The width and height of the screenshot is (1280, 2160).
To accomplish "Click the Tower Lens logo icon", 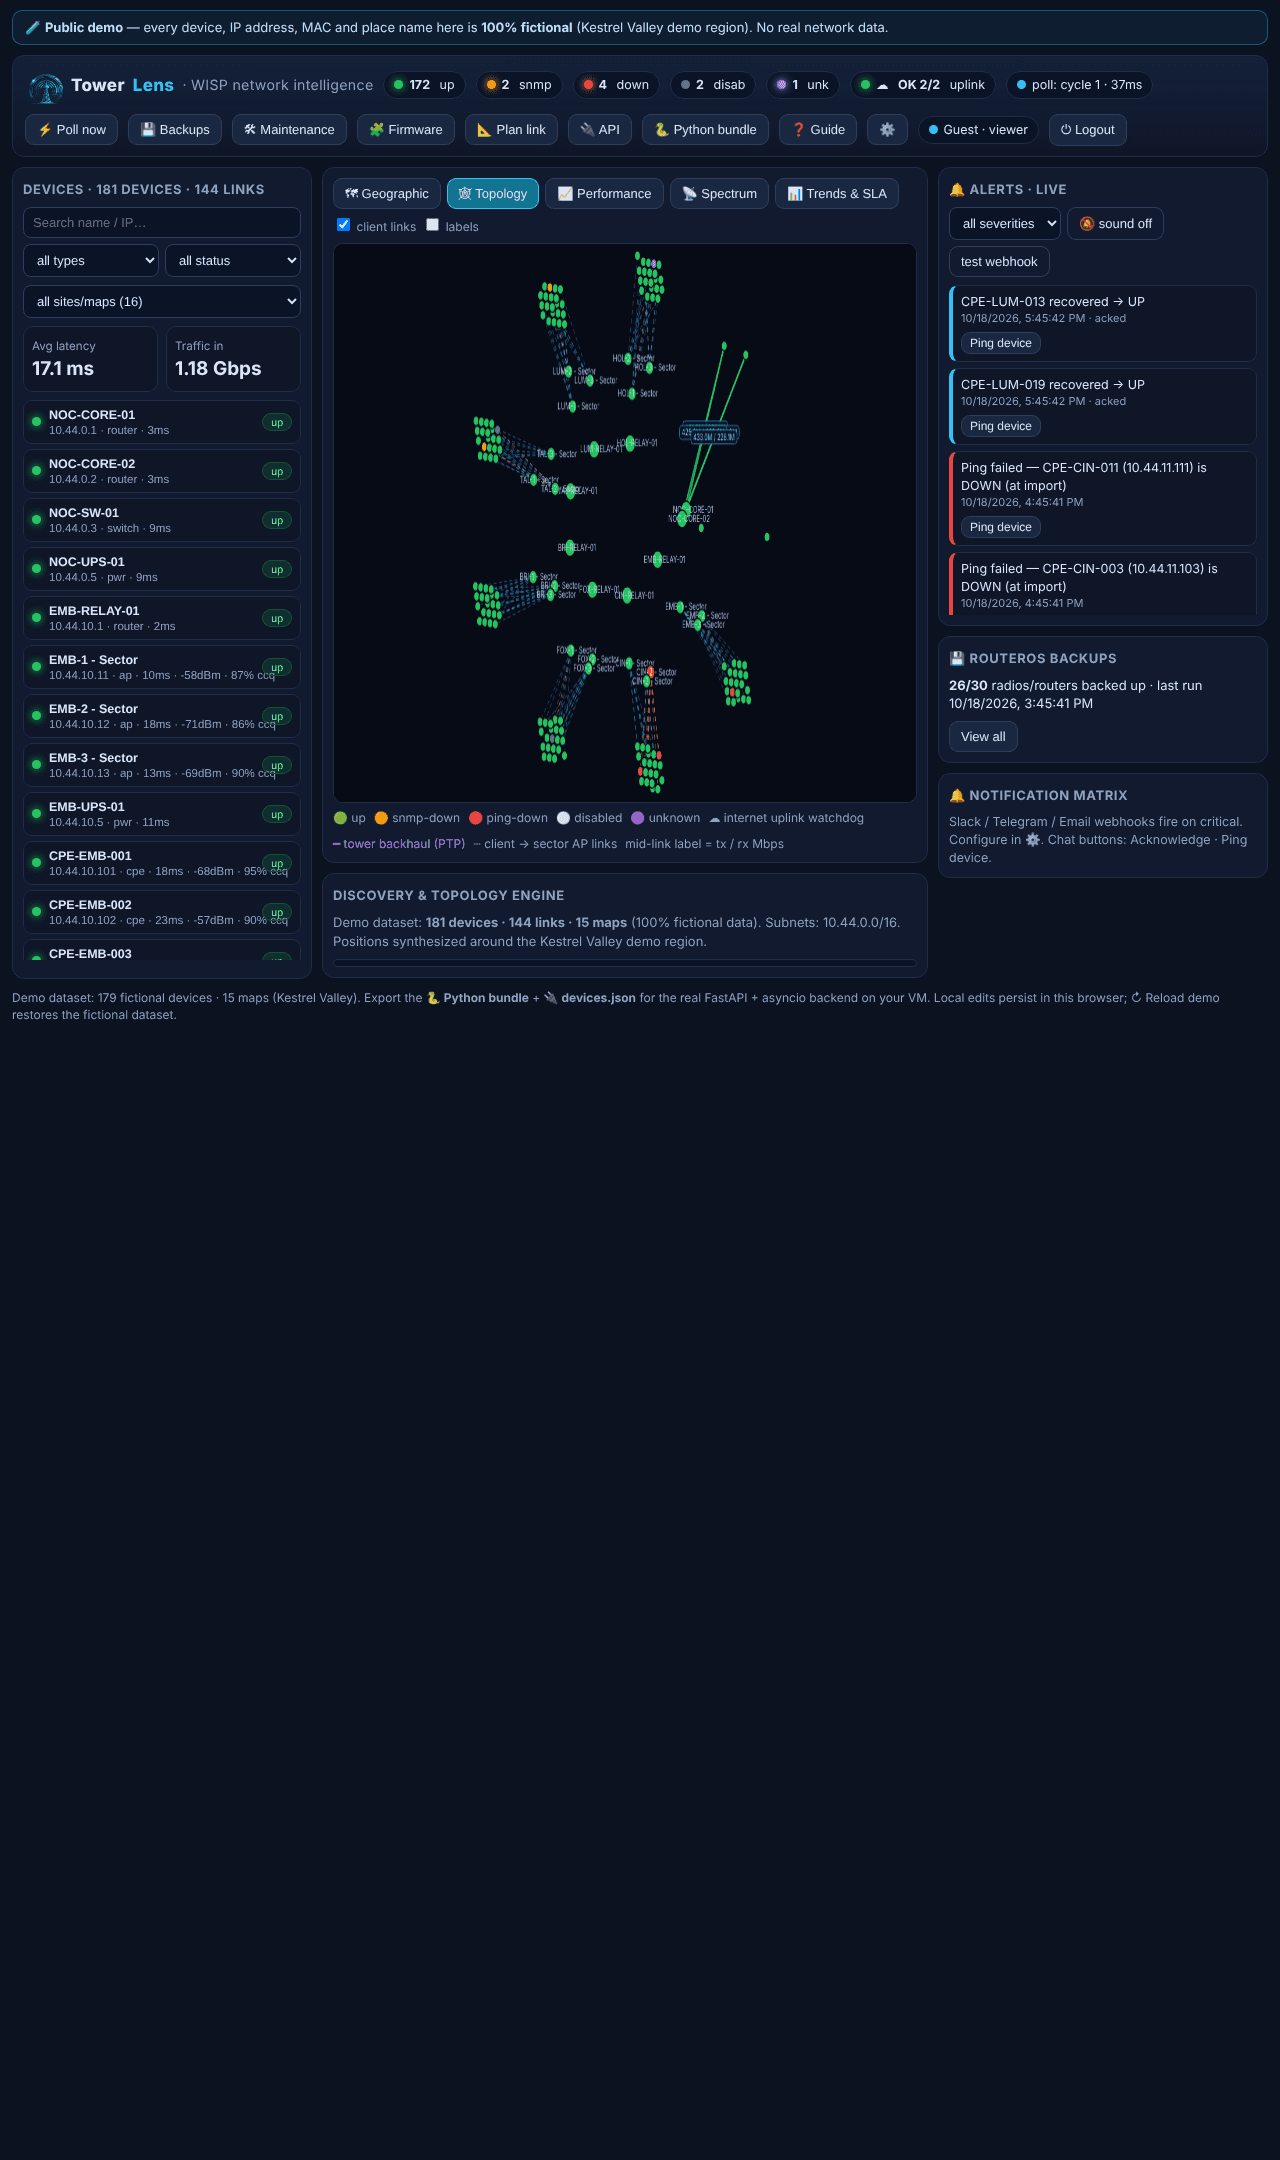I will 46,86.
